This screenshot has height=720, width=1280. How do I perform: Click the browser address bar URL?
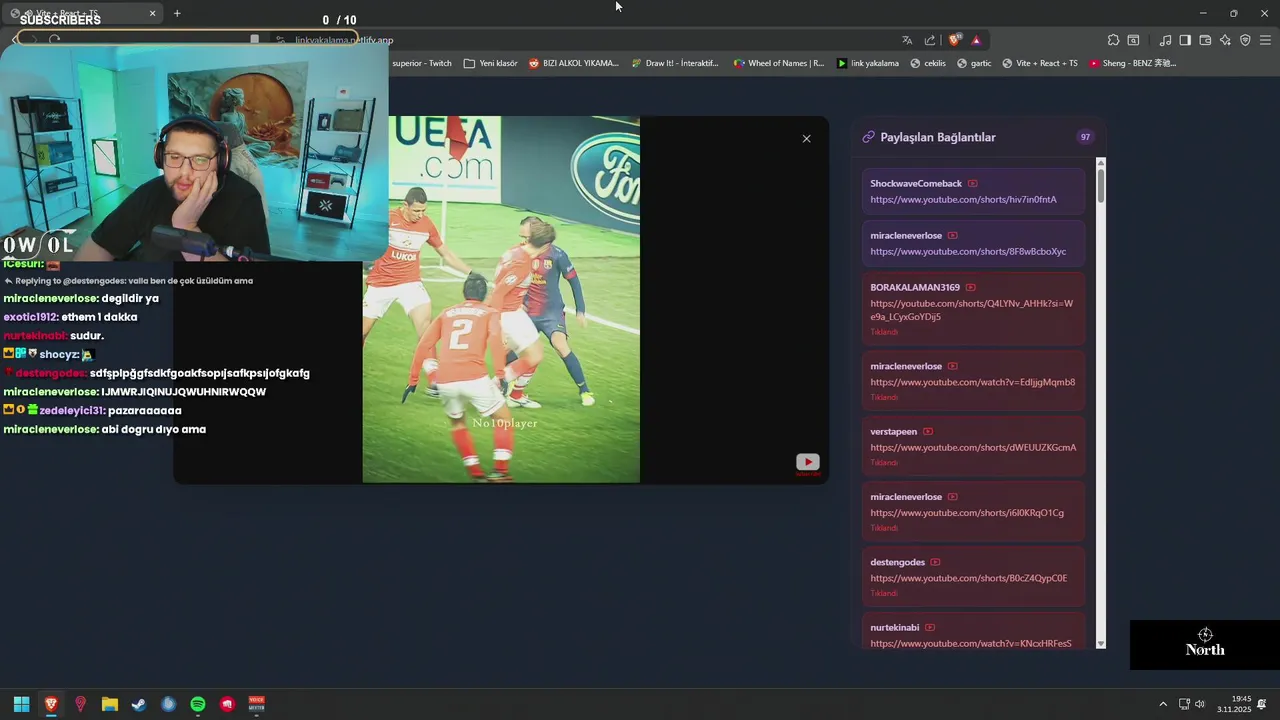pos(344,41)
